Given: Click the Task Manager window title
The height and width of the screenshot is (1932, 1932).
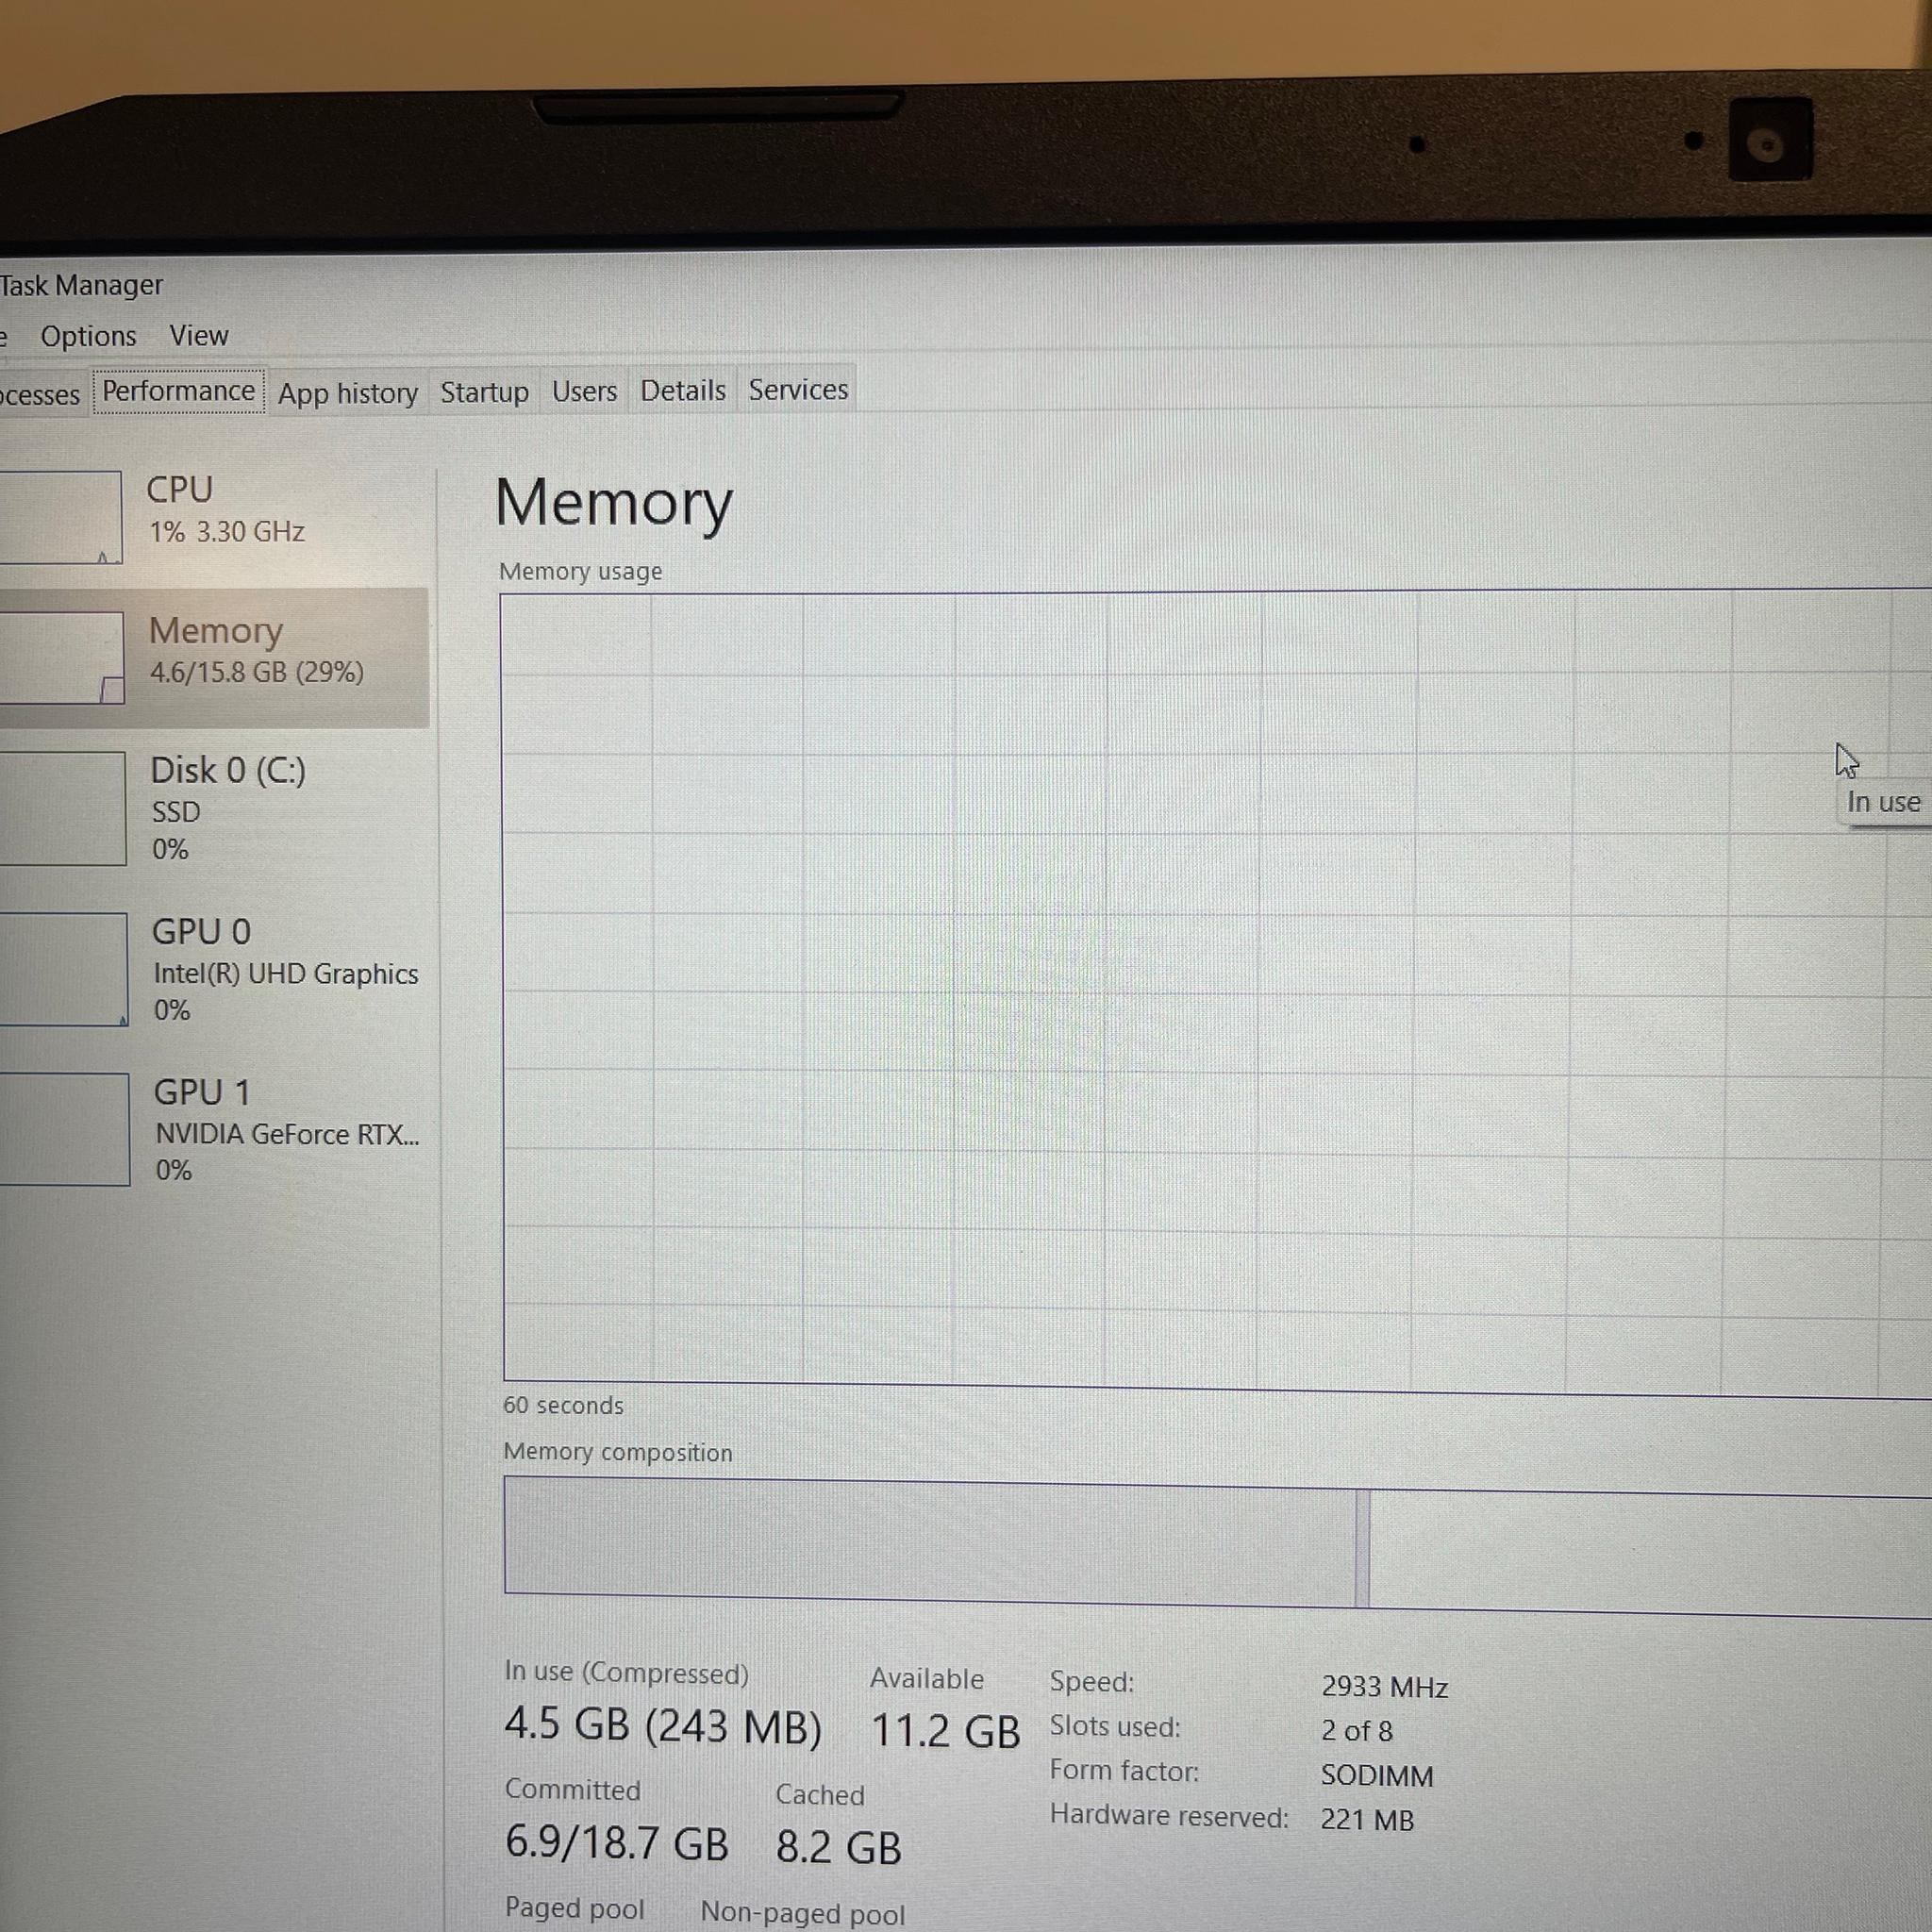Looking at the screenshot, I should (81, 285).
